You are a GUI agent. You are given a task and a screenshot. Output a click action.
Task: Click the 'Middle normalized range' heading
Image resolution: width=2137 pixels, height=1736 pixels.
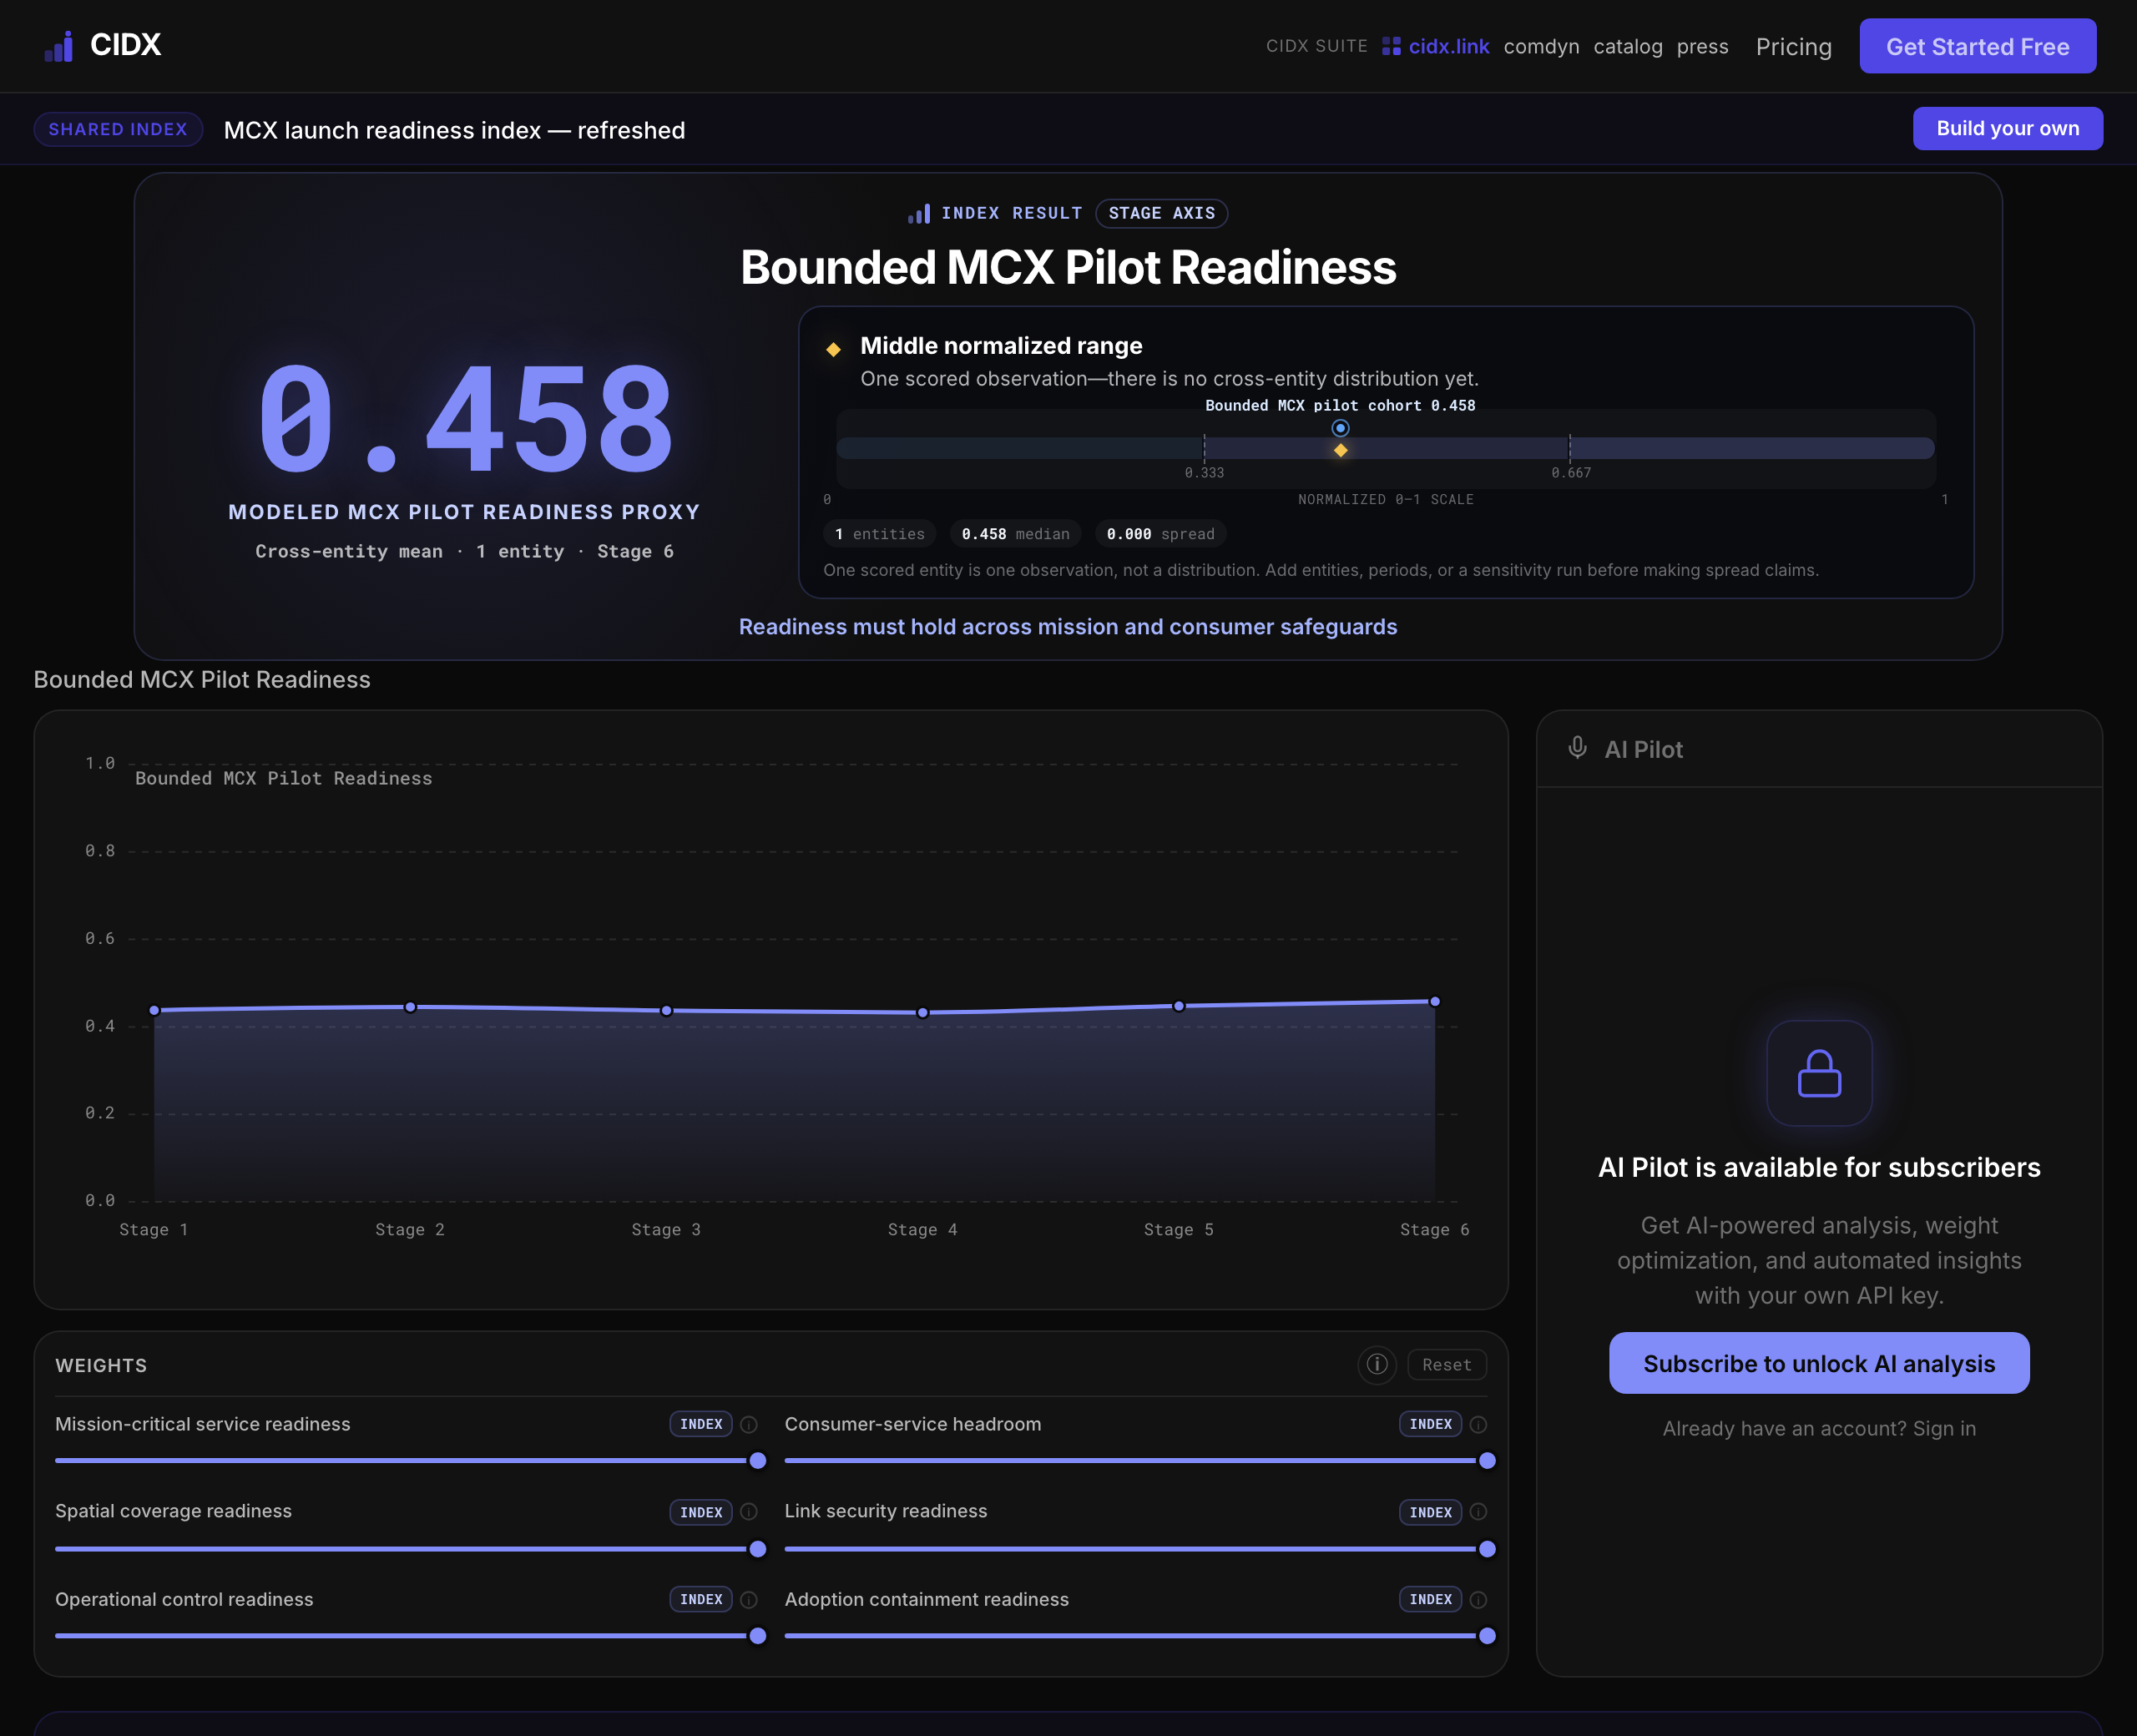coord(1000,345)
